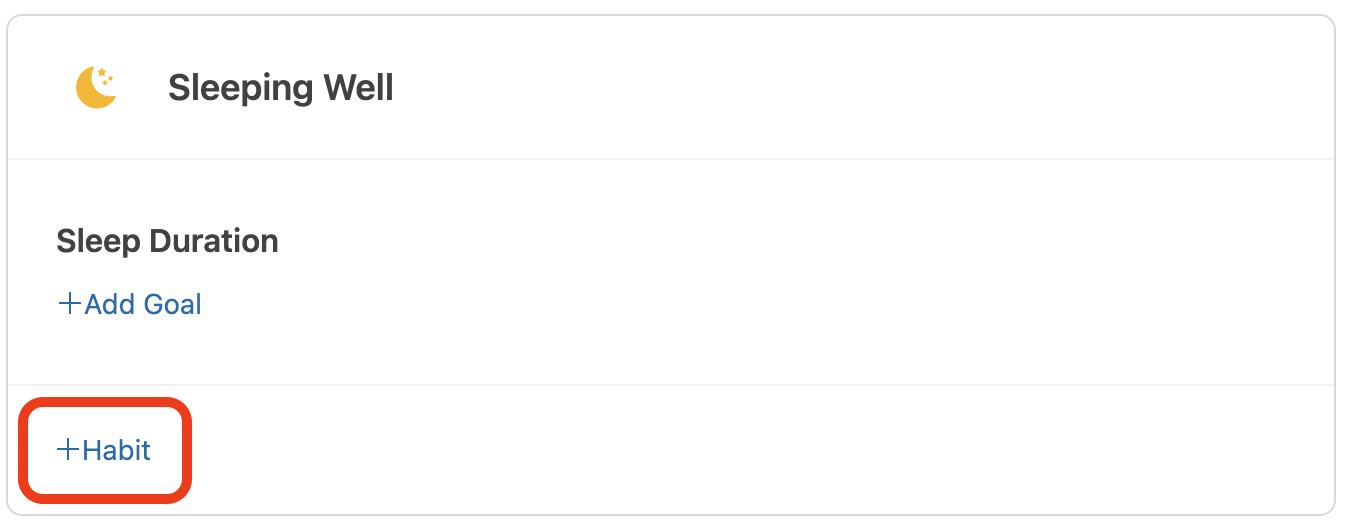
Task: Click the Habit button outlined in red
Action: pyautogui.click(x=104, y=450)
